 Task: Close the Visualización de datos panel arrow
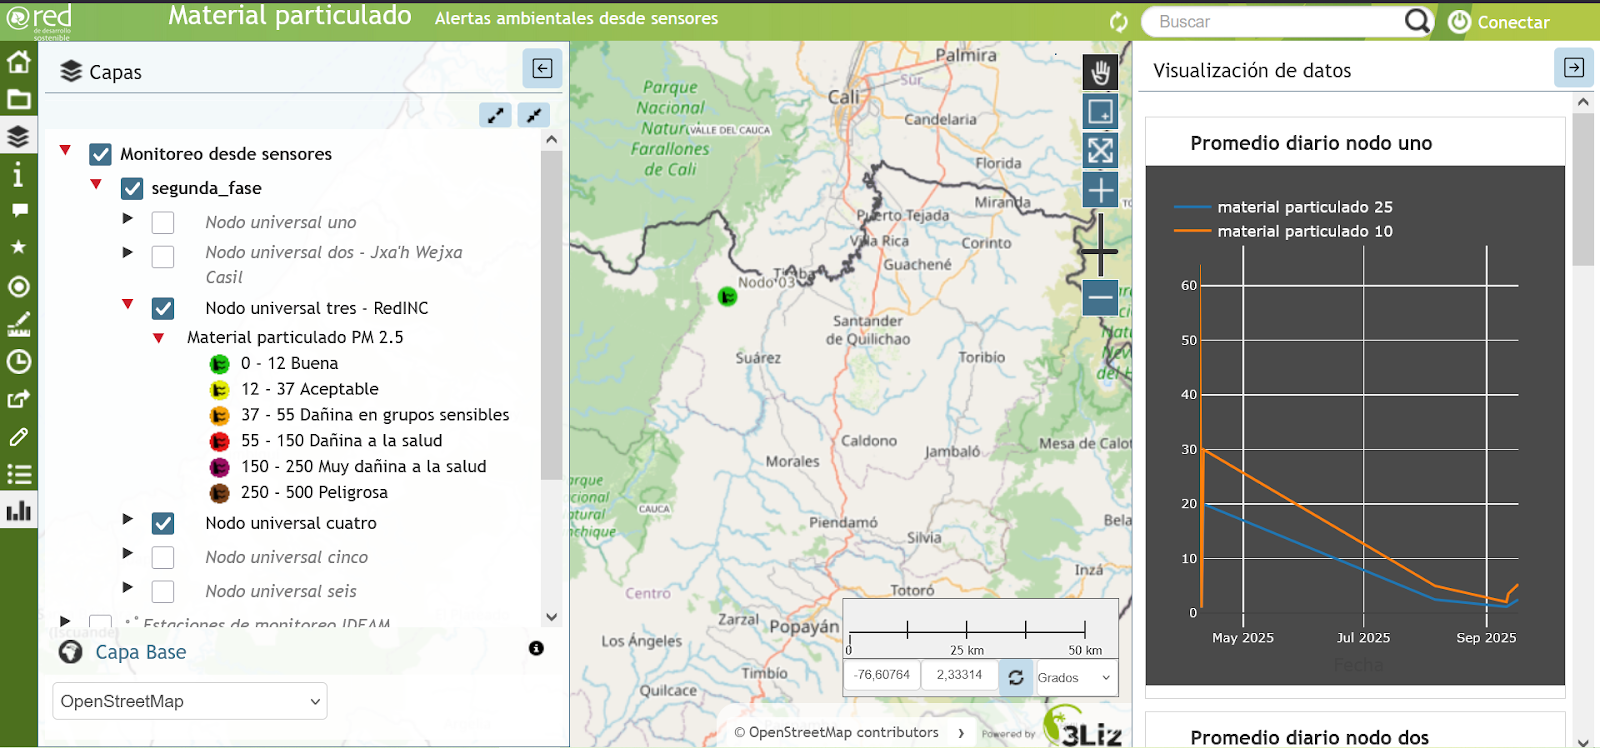(x=1574, y=68)
